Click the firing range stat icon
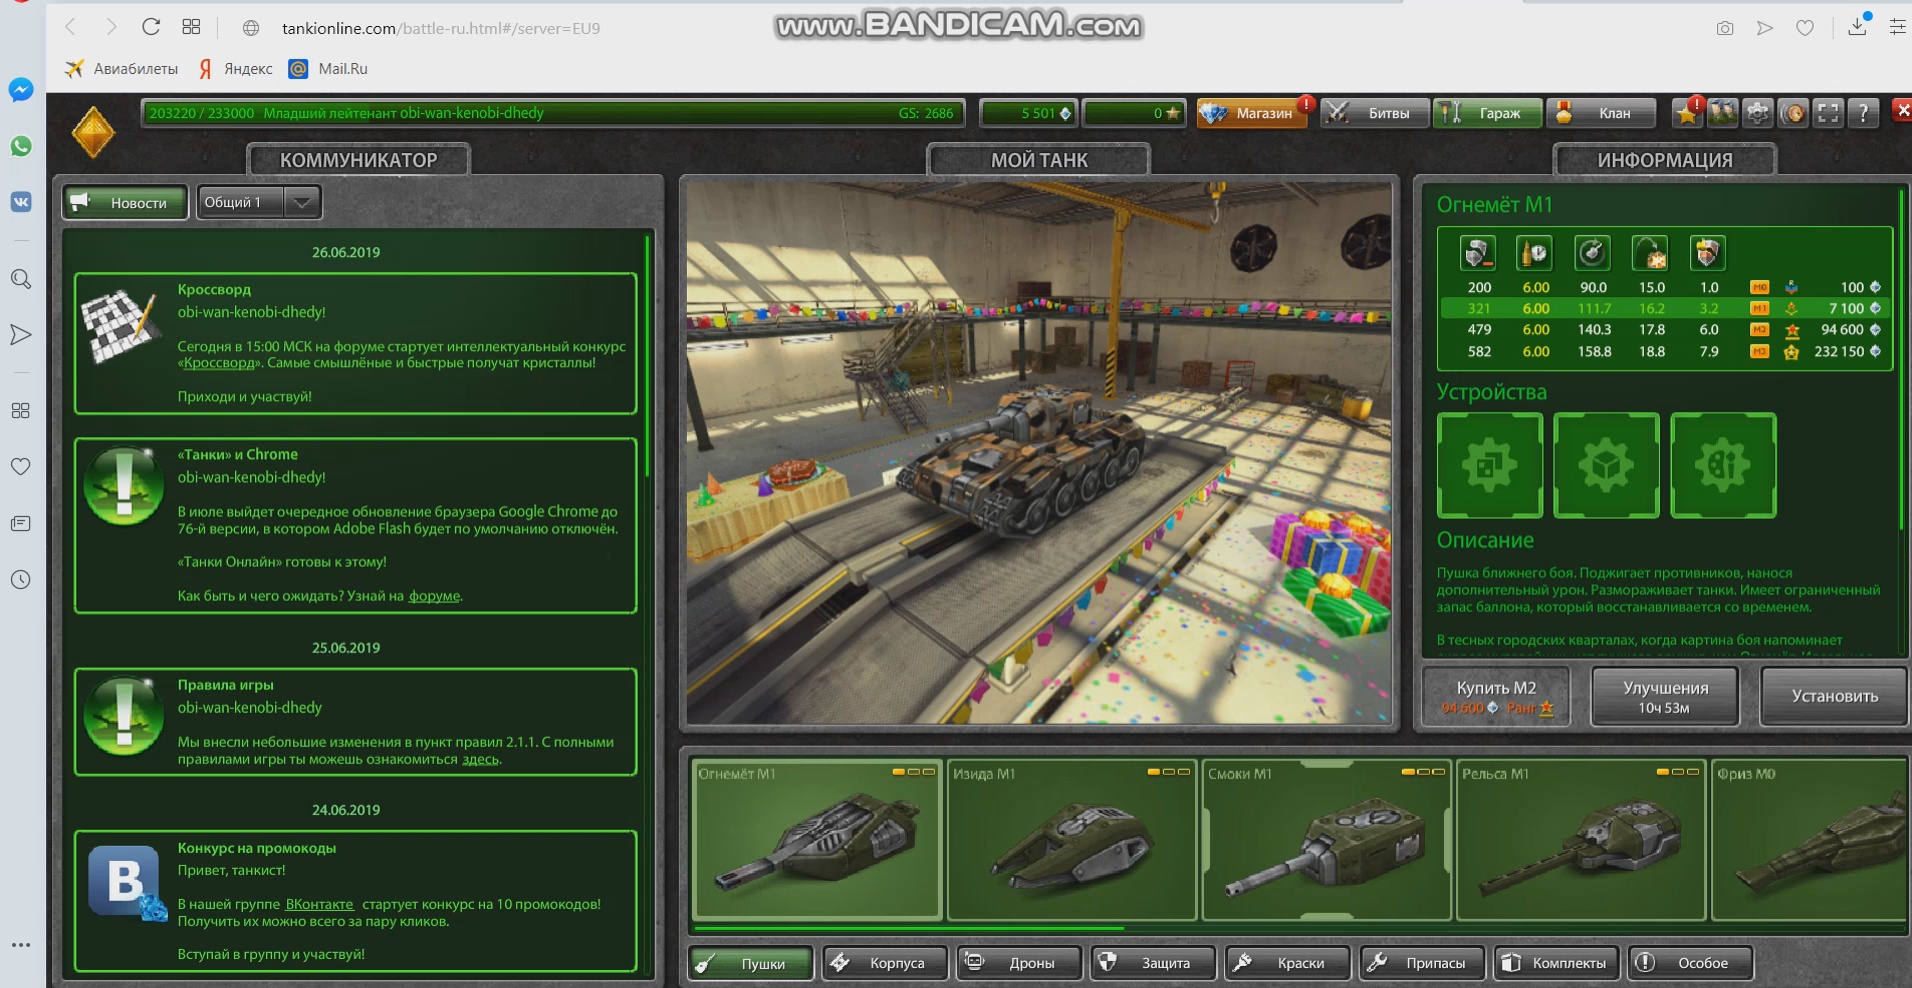Screen dimensions: 1912x988 pos(1650,253)
